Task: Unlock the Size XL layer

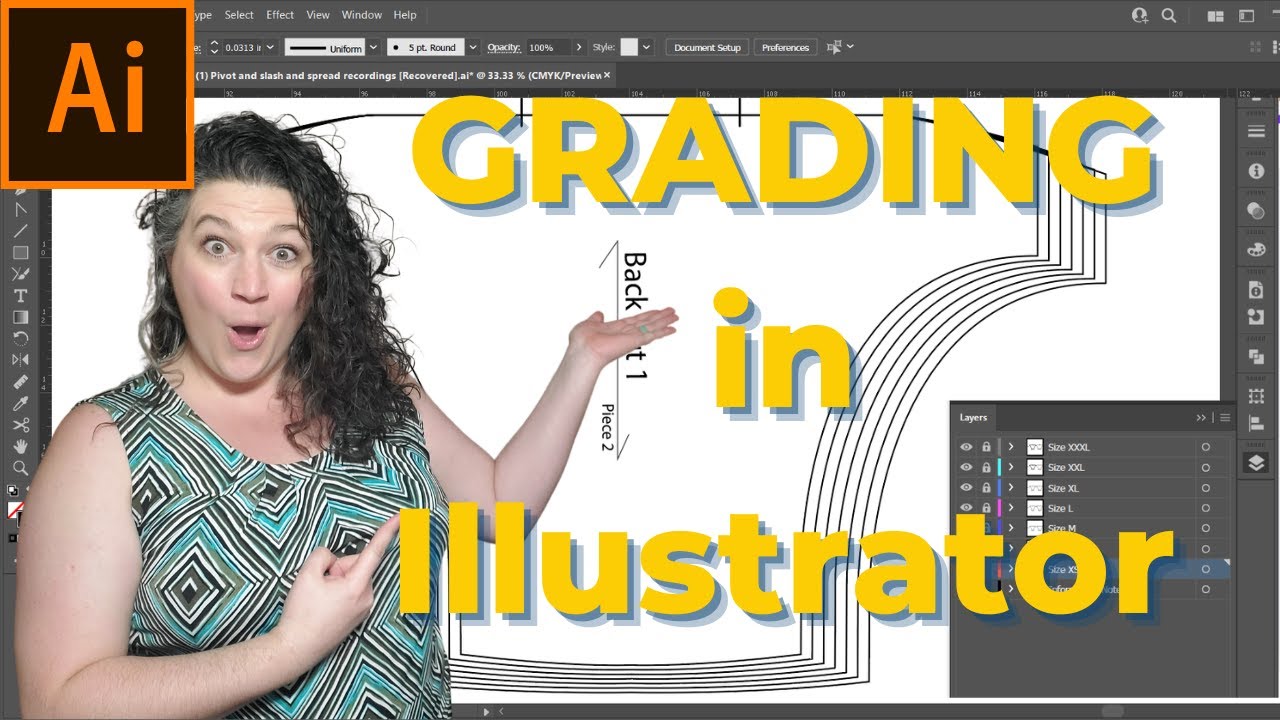Action: coord(986,488)
